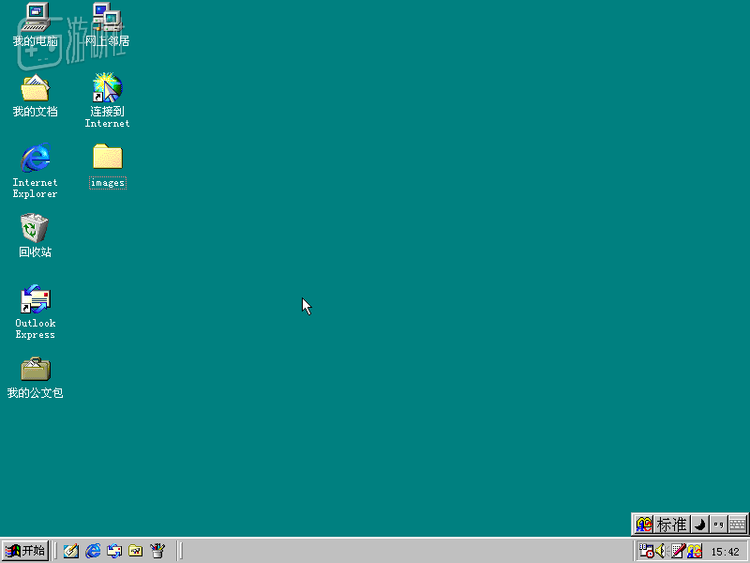Click the Outlook Express quick launch icon
This screenshot has width=750, height=563.
tap(114, 551)
